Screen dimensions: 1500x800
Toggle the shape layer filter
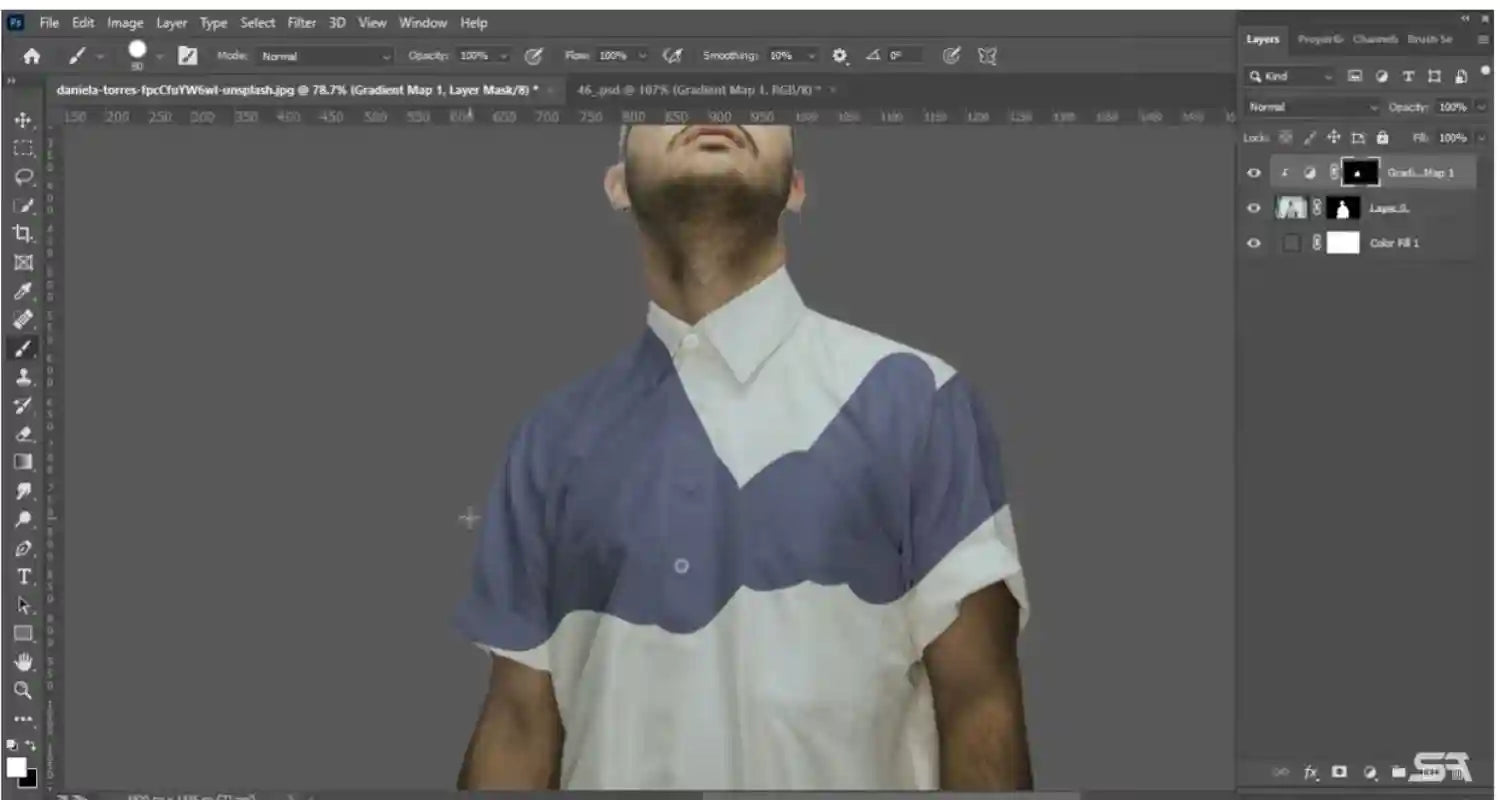coord(1435,76)
